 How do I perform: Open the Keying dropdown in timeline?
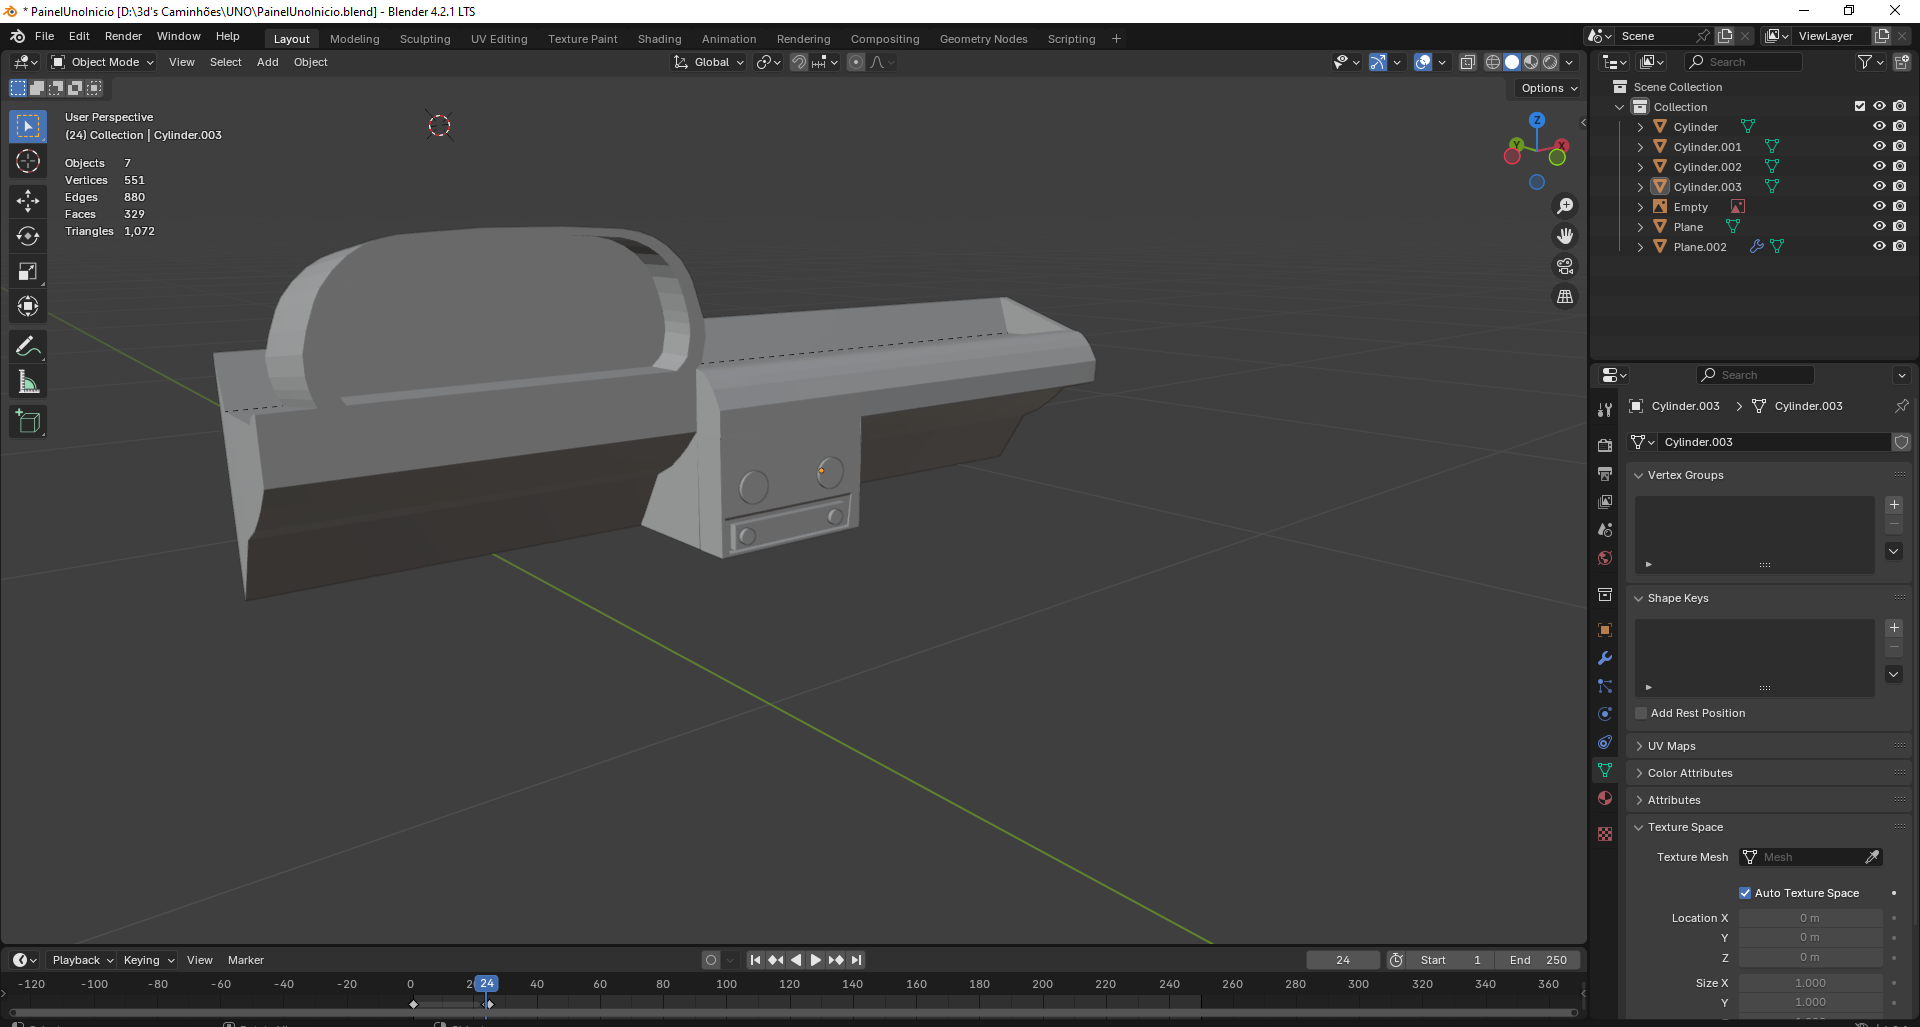pos(148,960)
